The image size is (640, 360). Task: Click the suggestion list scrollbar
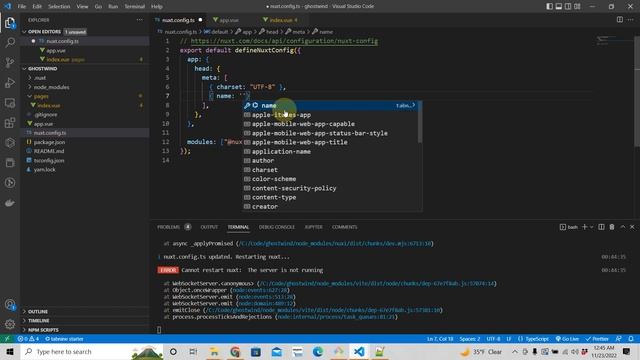point(420,122)
